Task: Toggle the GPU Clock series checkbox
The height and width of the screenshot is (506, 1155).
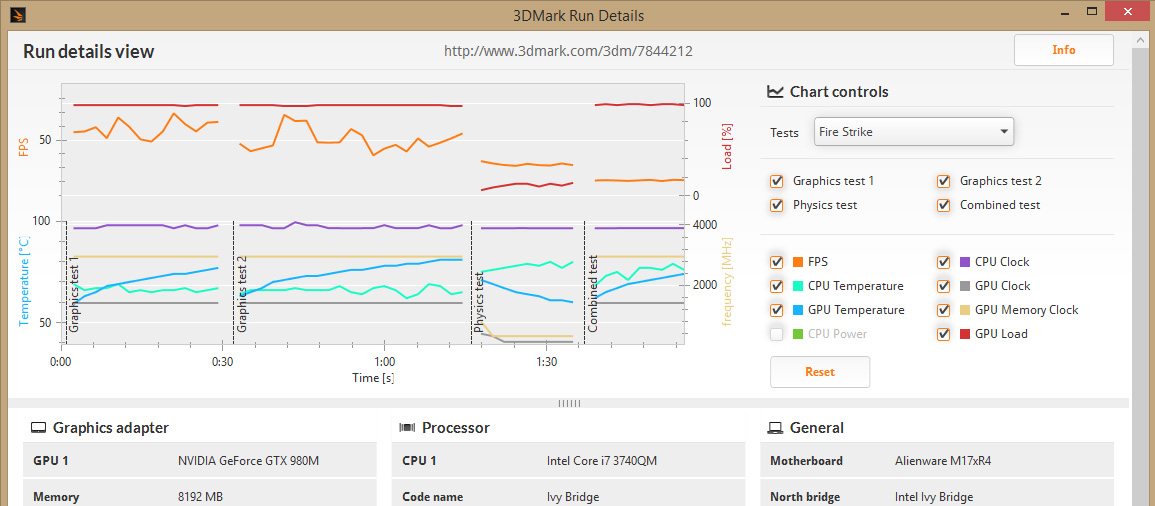Action: click(x=944, y=286)
